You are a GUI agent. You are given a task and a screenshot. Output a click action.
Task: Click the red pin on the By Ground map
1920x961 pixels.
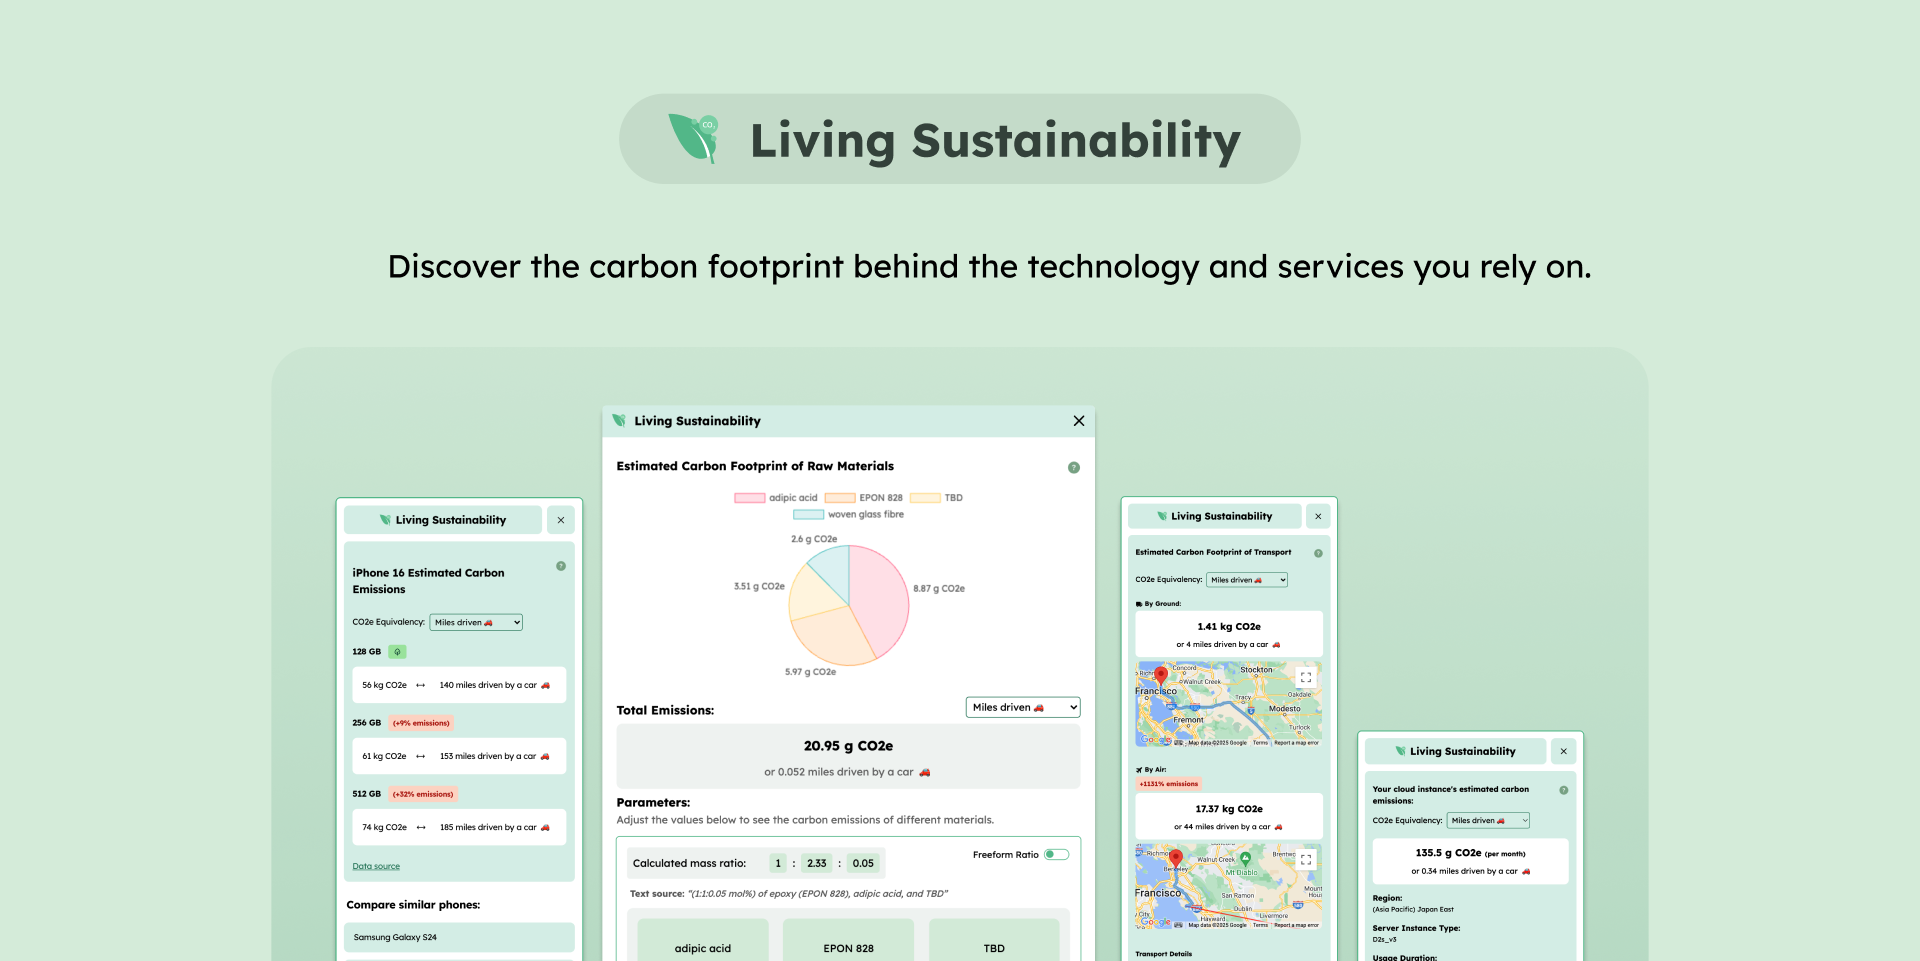1161,675
